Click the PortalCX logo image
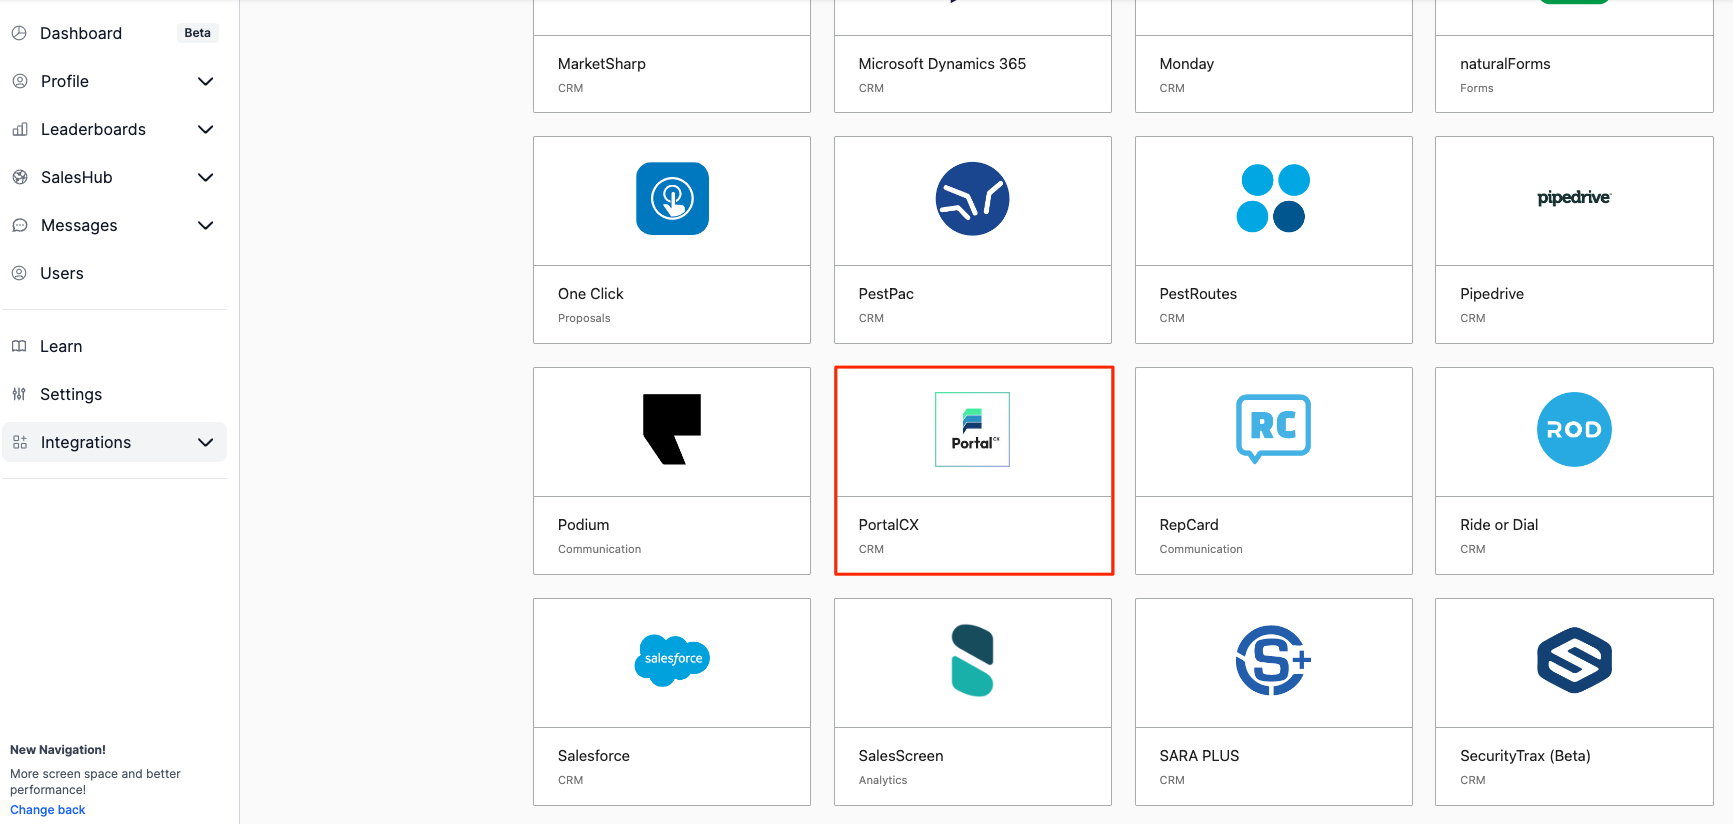The width and height of the screenshot is (1733, 824). [972, 429]
